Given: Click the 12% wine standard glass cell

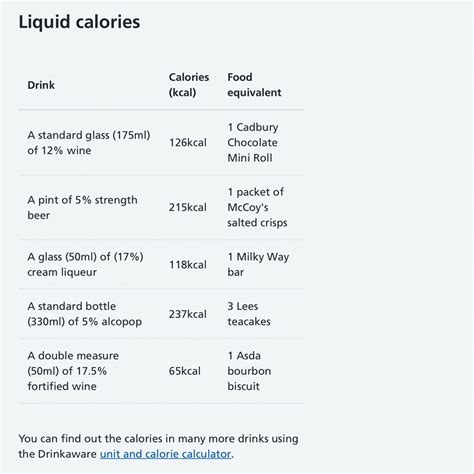Looking at the screenshot, I should [x=89, y=143].
